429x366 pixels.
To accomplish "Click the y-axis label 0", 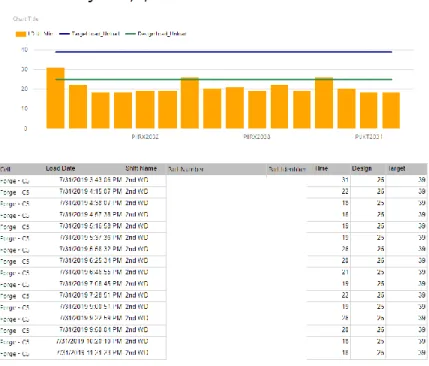I will (x=26, y=128).
